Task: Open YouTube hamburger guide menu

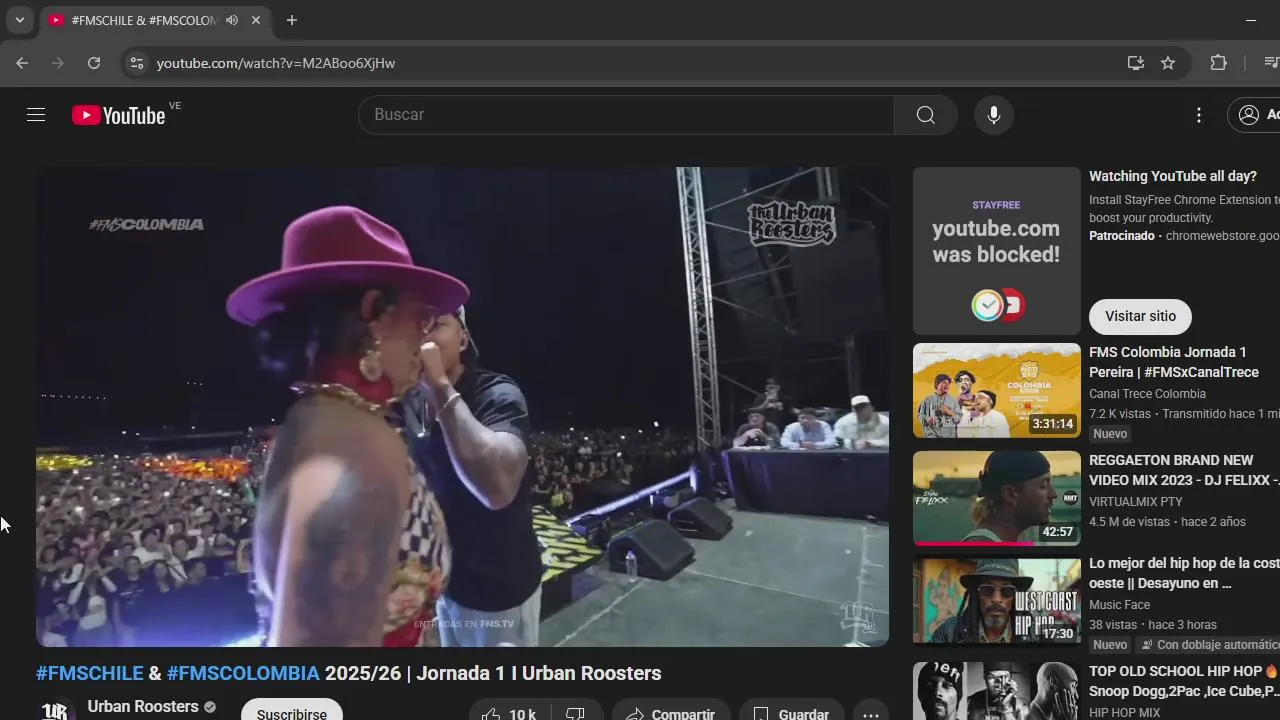Action: [36, 115]
